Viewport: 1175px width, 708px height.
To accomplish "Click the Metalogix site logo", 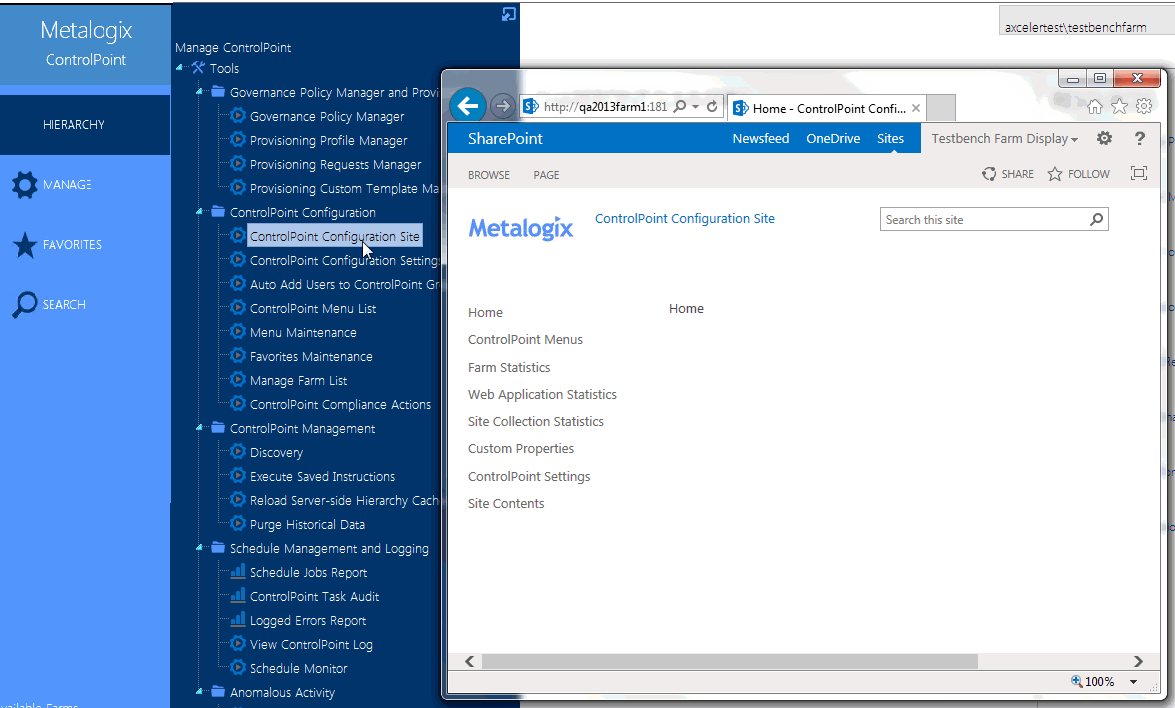I will point(521,228).
